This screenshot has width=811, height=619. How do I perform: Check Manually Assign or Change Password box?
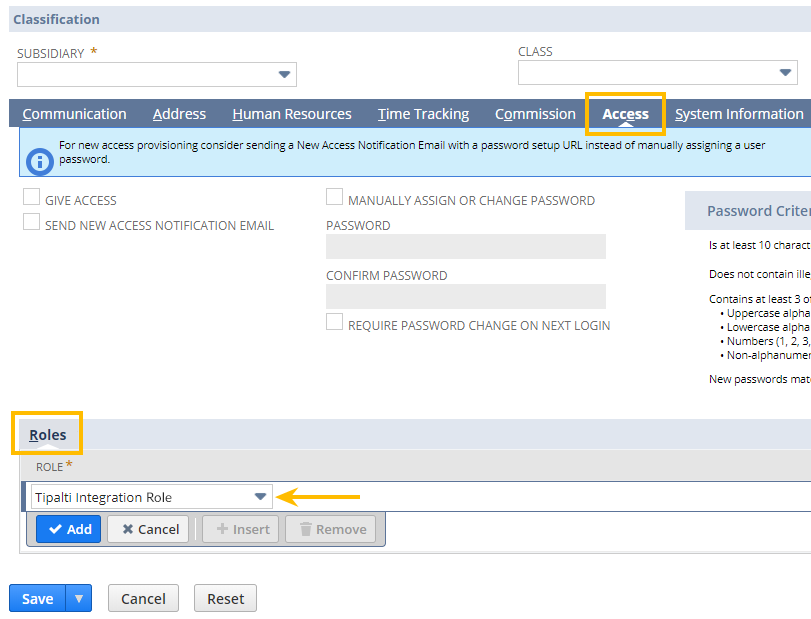(334, 197)
